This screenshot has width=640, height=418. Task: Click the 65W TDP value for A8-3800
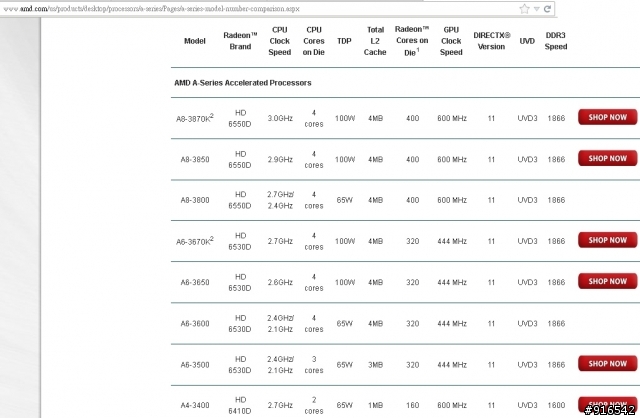pos(344,200)
